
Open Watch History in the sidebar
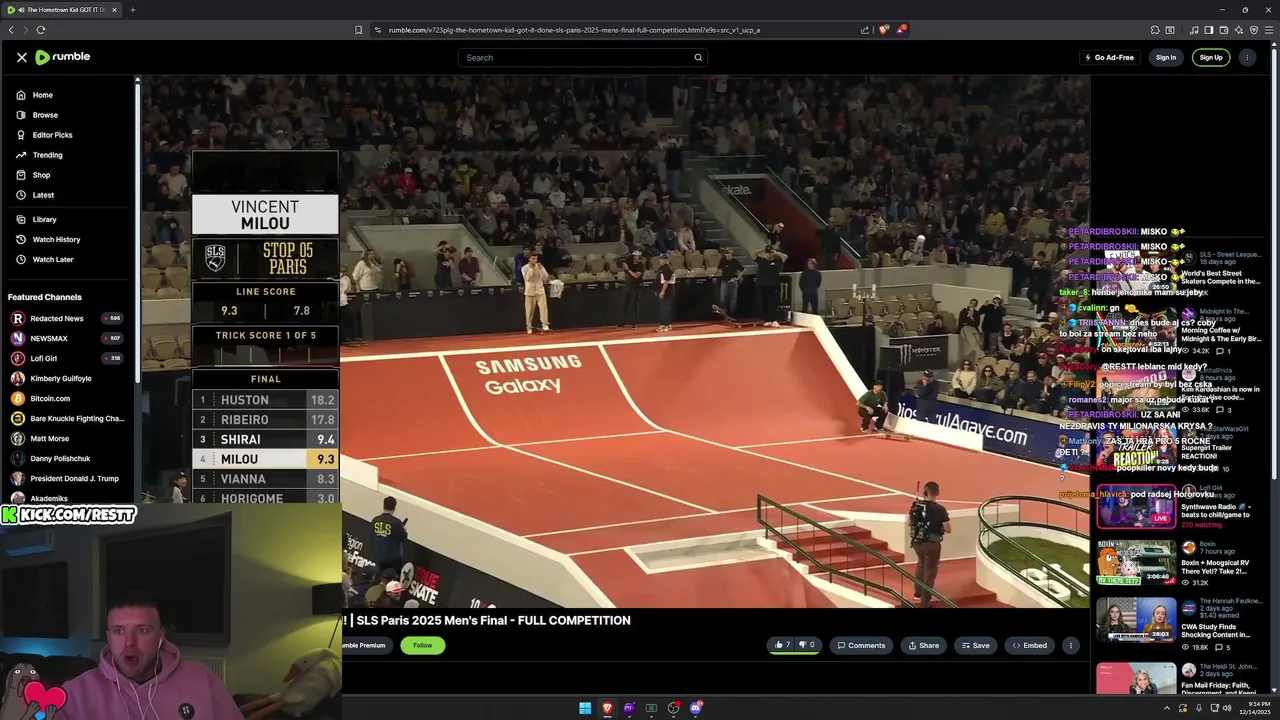pos(55,239)
